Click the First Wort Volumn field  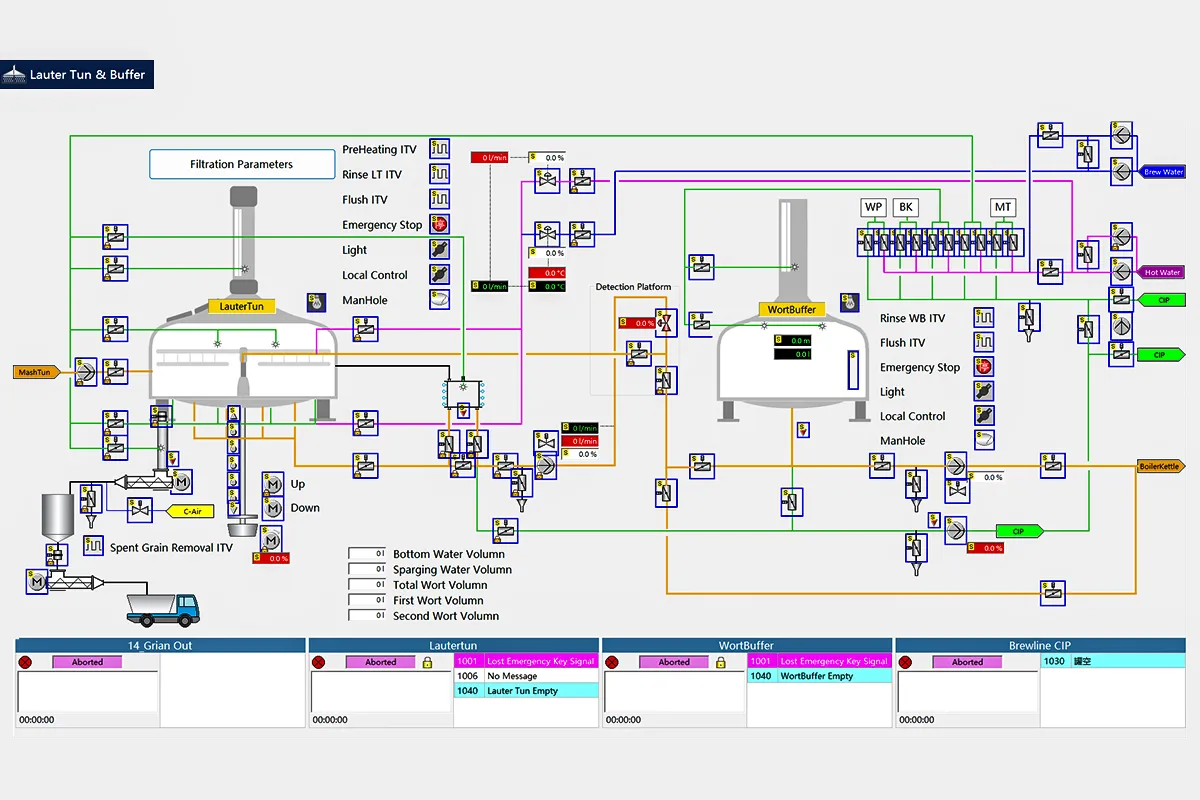tap(367, 600)
